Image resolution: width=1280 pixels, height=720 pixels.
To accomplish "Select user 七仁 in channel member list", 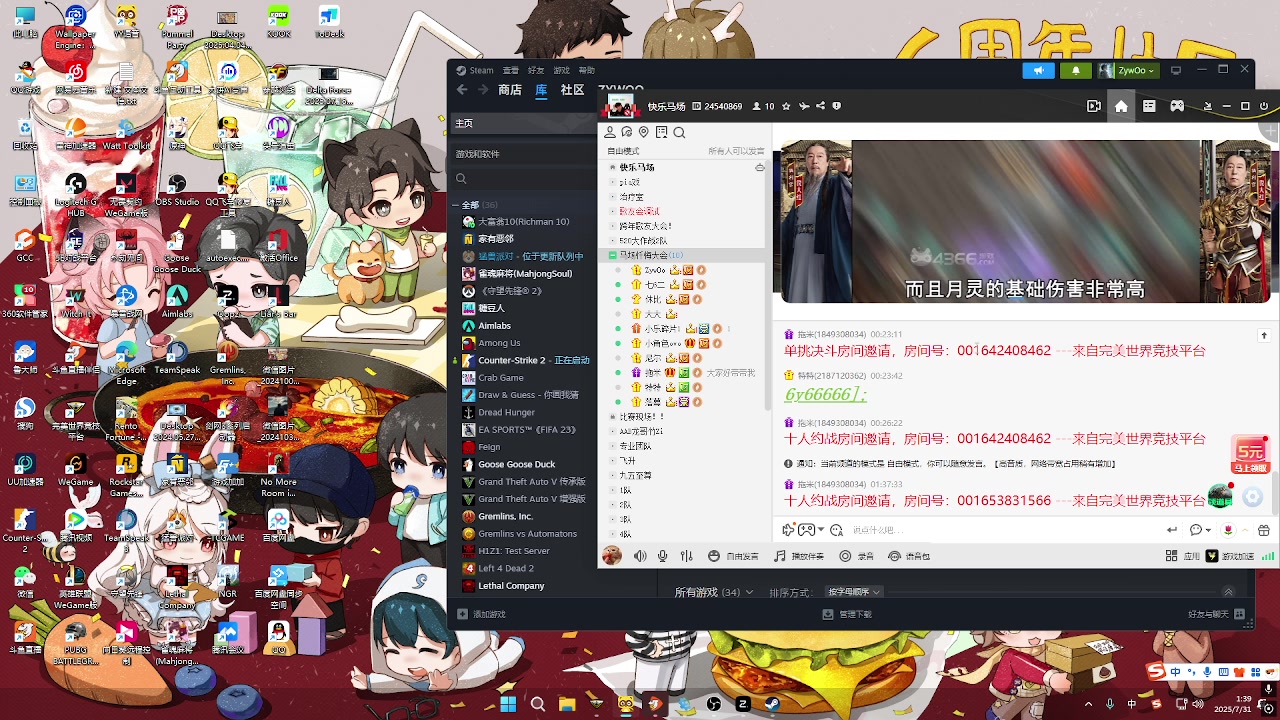I will (656, 285).
